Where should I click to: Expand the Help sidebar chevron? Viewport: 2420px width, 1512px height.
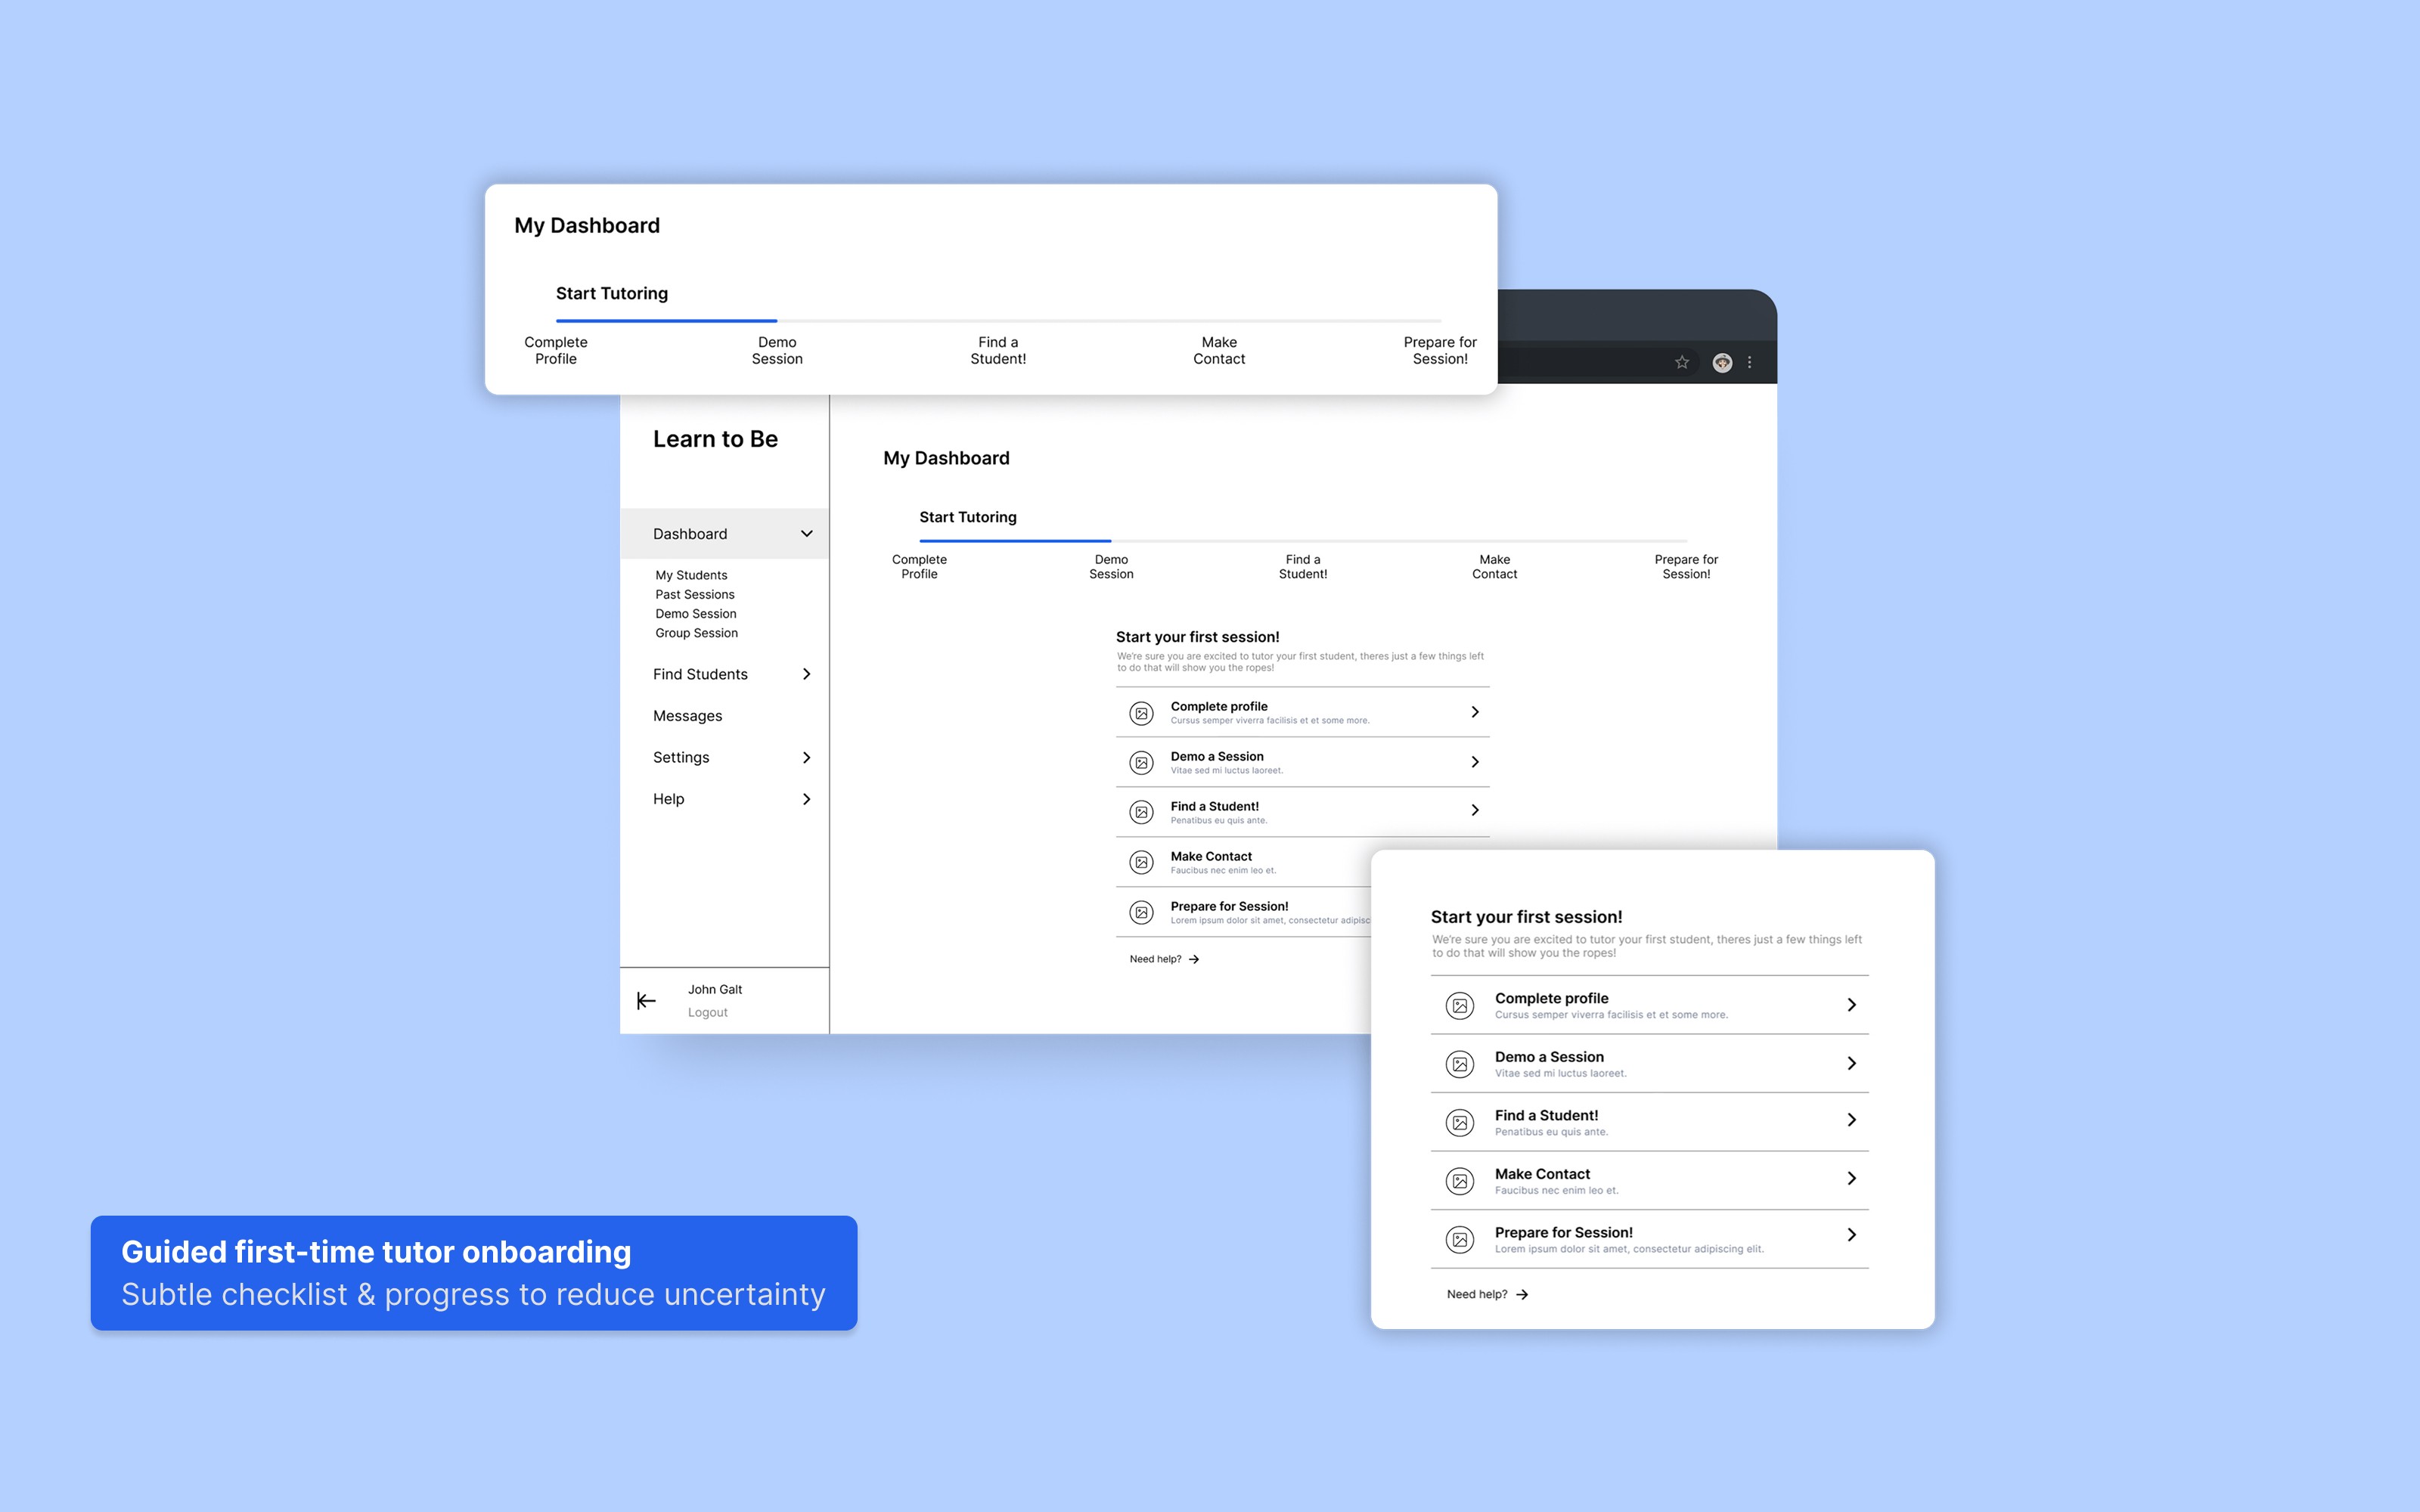tap(806, 799)
